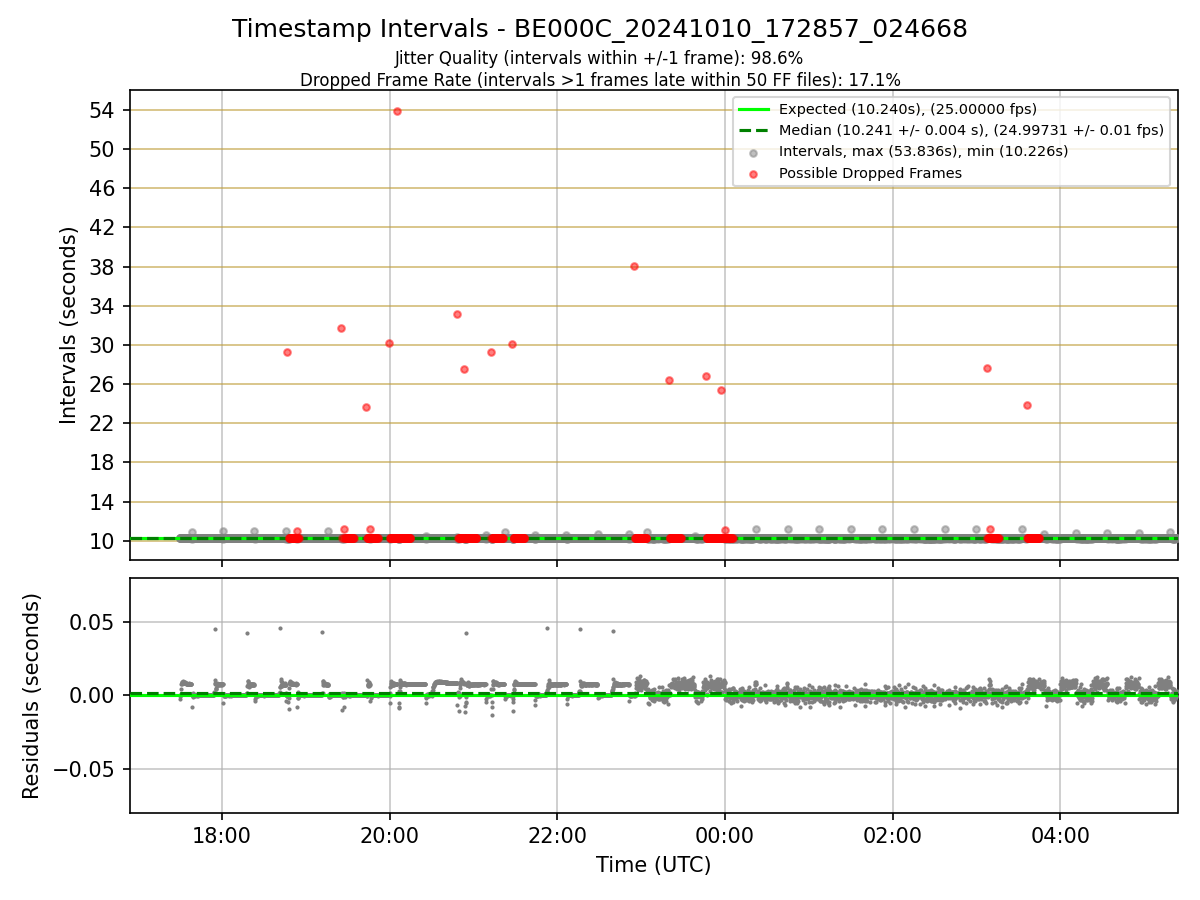
Task: Click the x-axis tick label '20:00'
Action: [389, 834]
